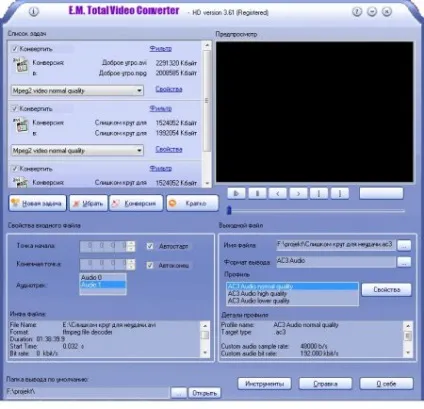
Task: Click Убрать button
Action: point(88,203)
